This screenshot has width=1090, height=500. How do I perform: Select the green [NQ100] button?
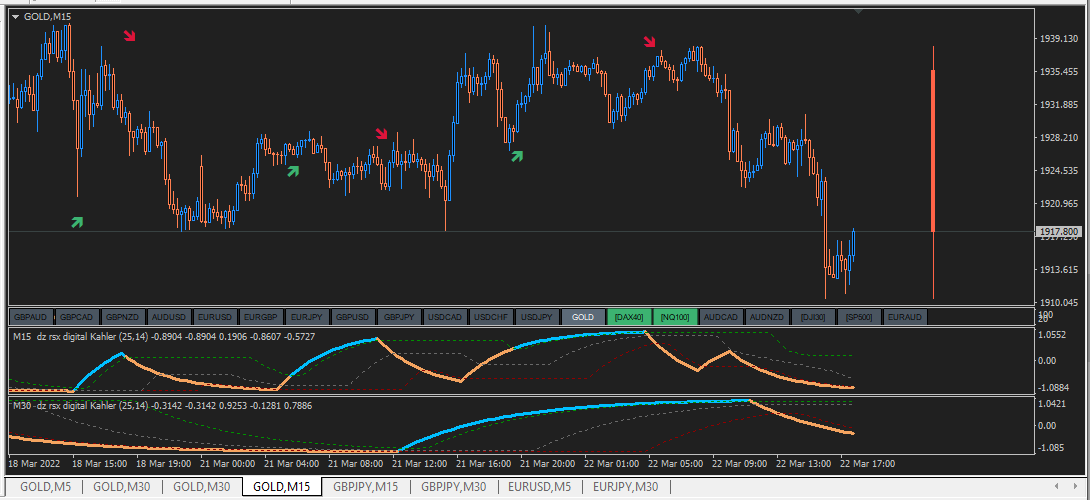(x=675, y=317)
